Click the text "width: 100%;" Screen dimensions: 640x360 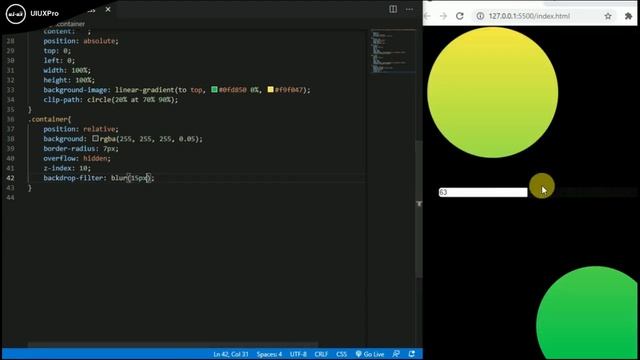[x=67, y=70]
